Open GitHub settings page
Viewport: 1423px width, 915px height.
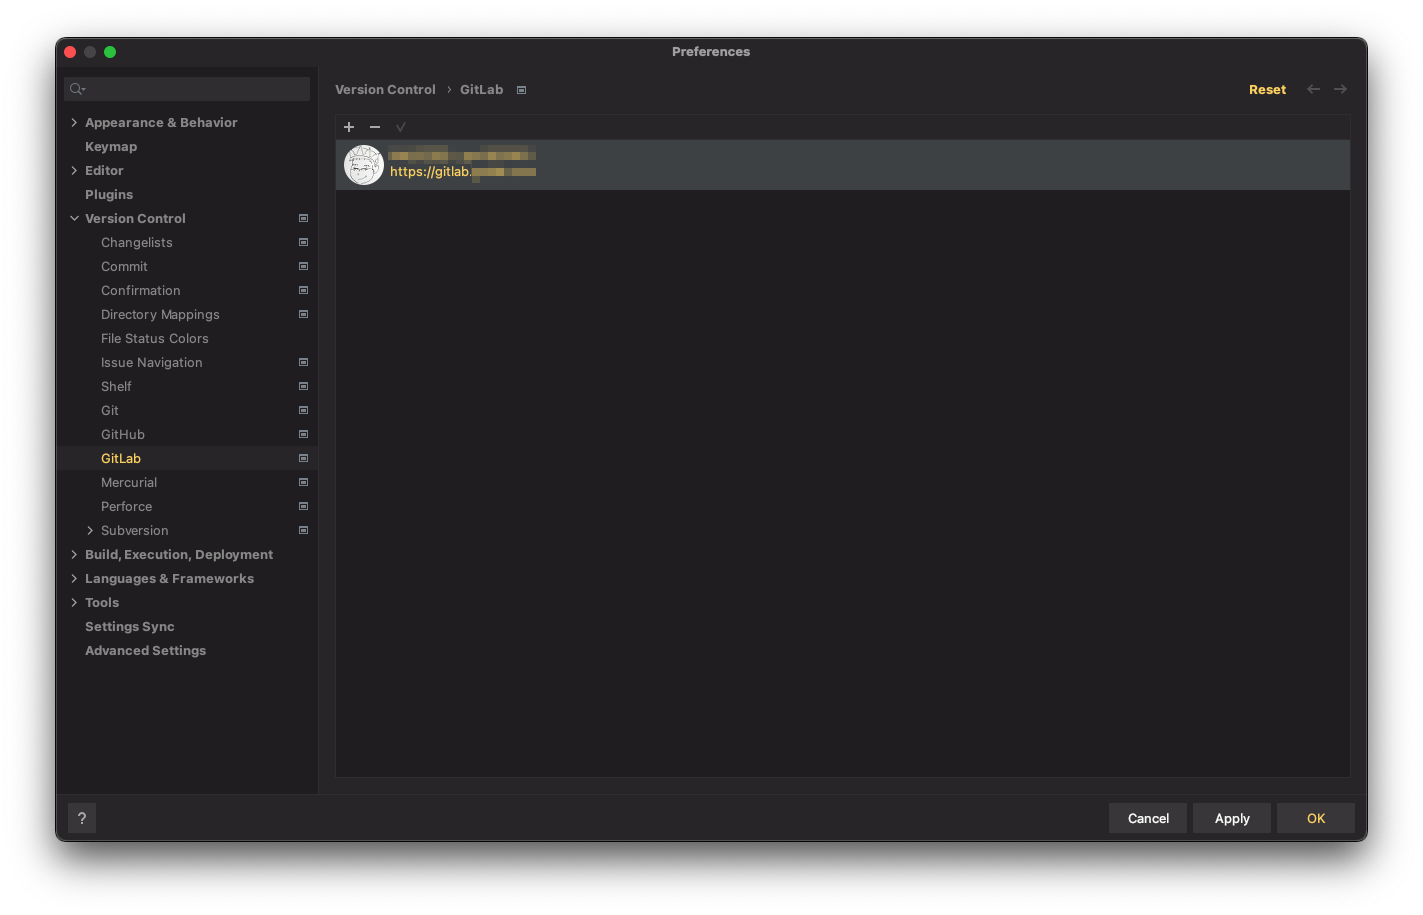(x=123, y=434)
